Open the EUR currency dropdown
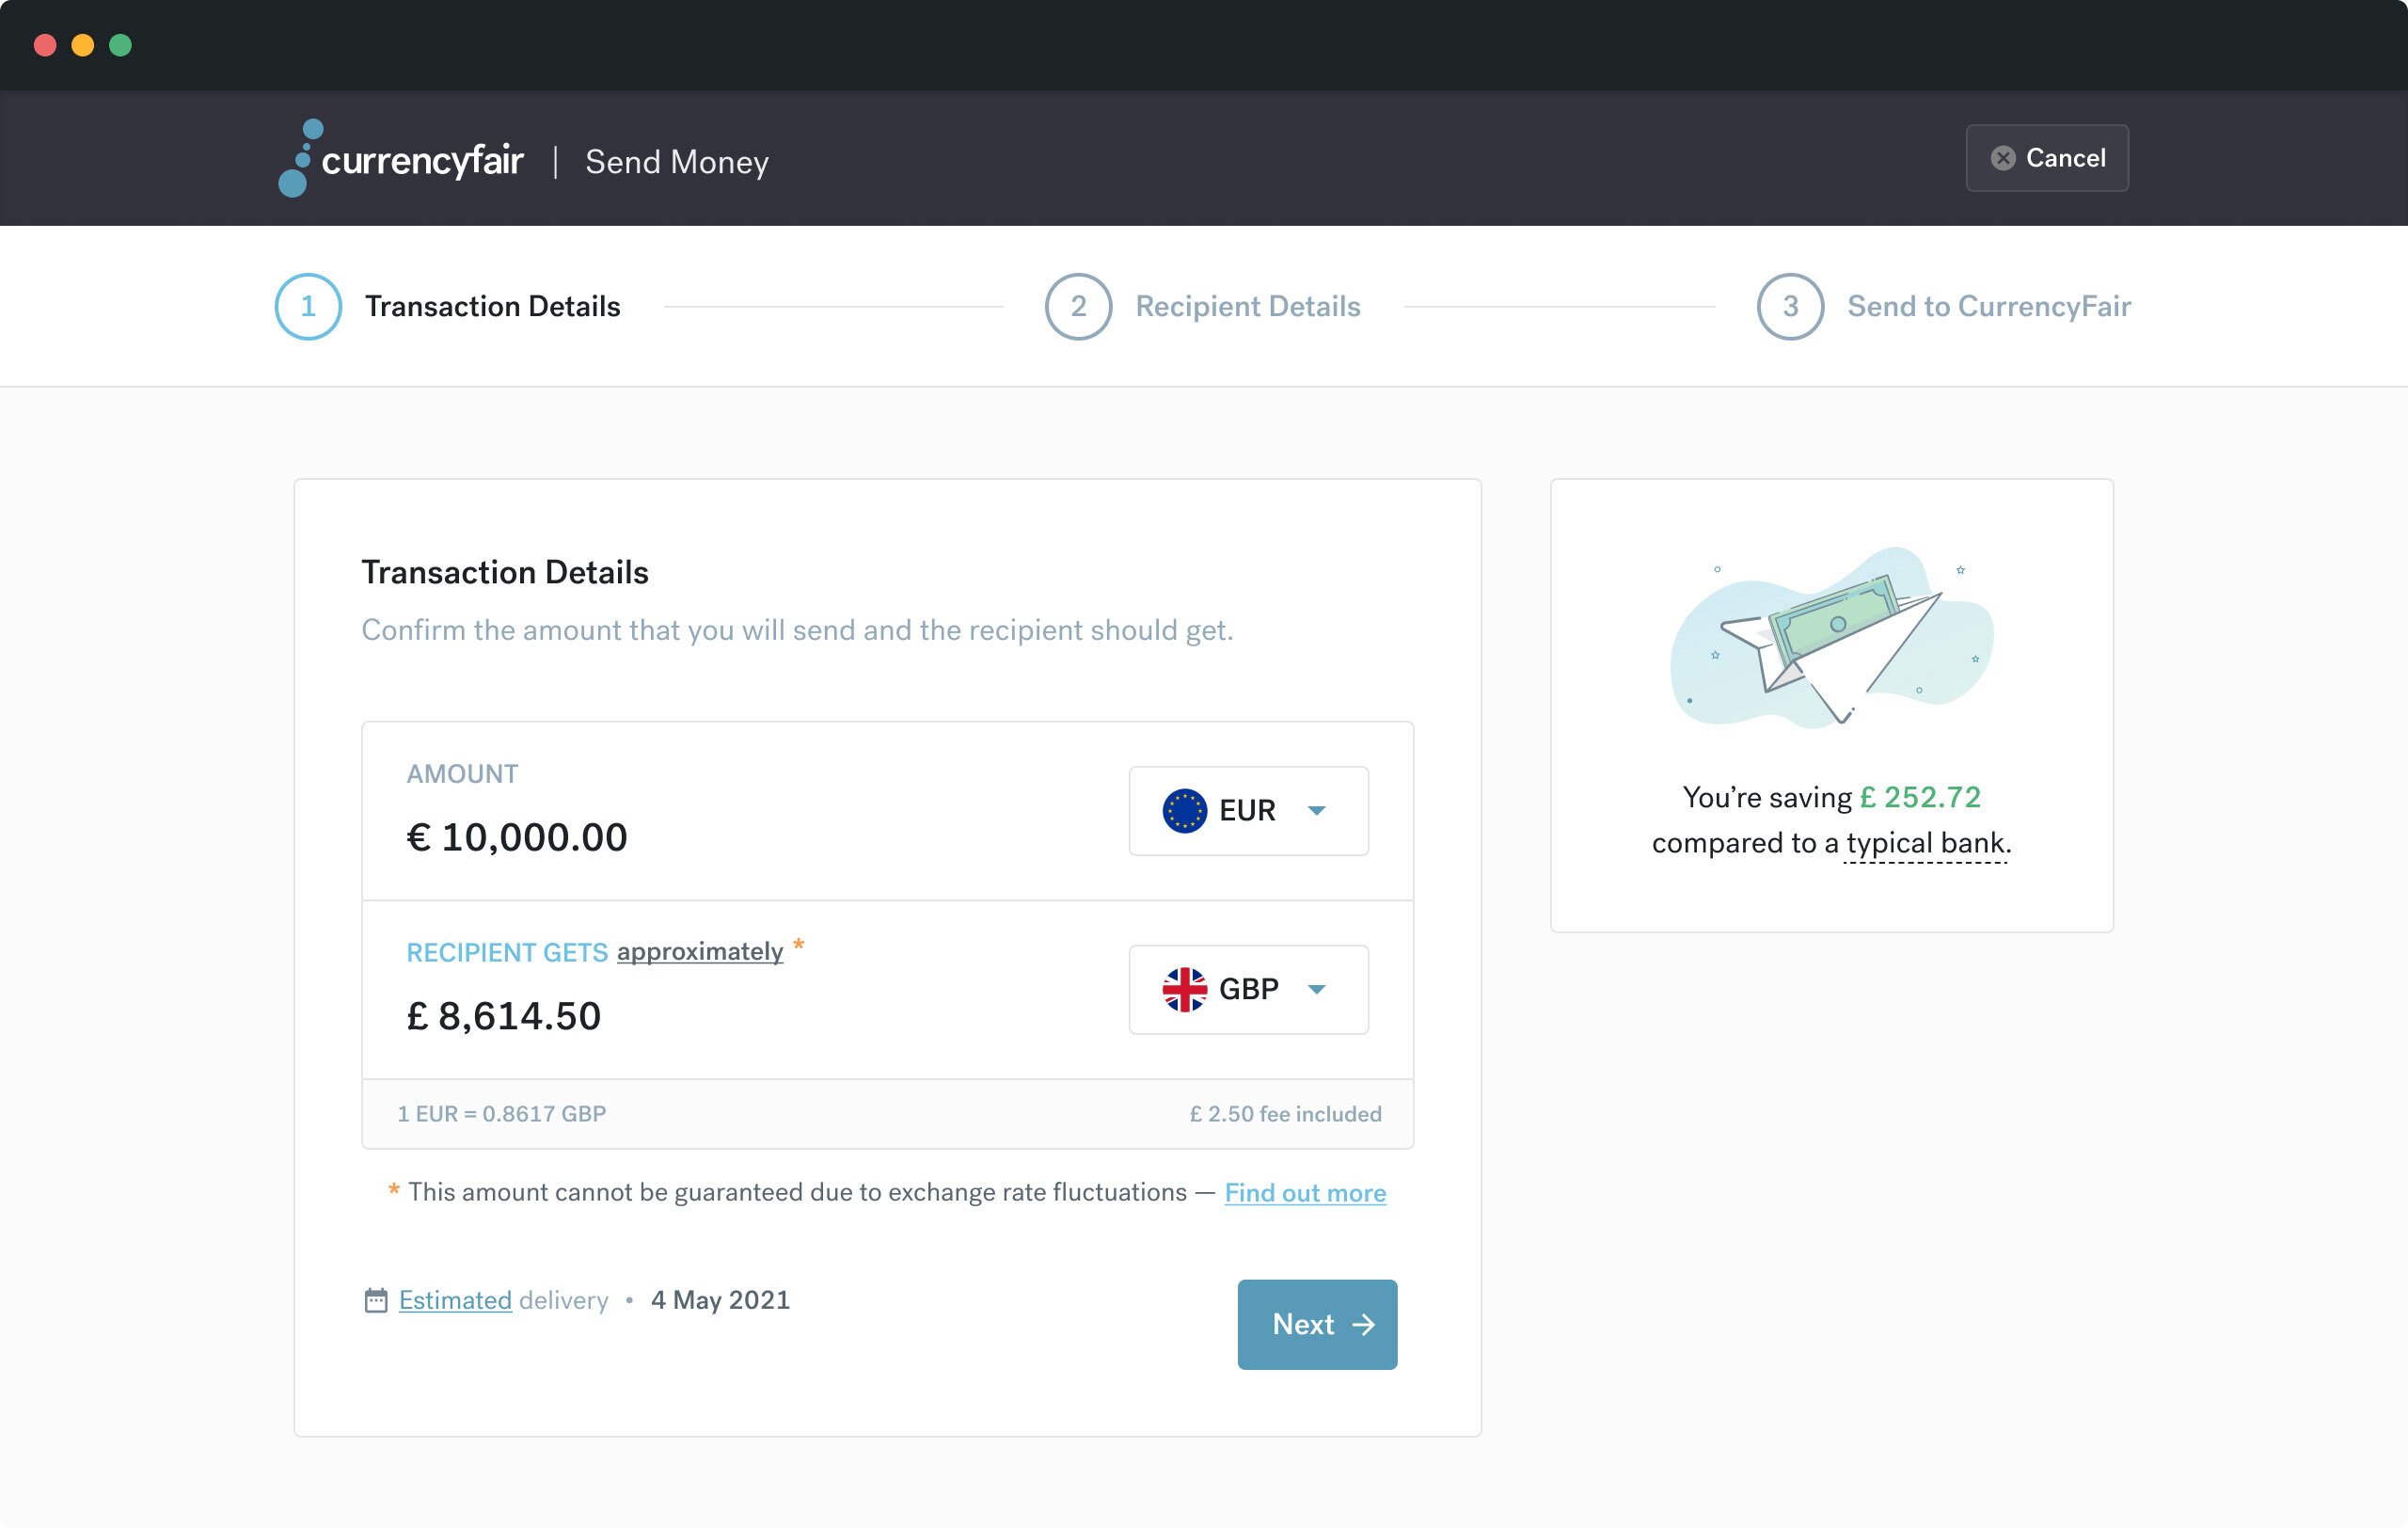This screenshot has width=2408, height=1528. click(x=1248, y=810)
